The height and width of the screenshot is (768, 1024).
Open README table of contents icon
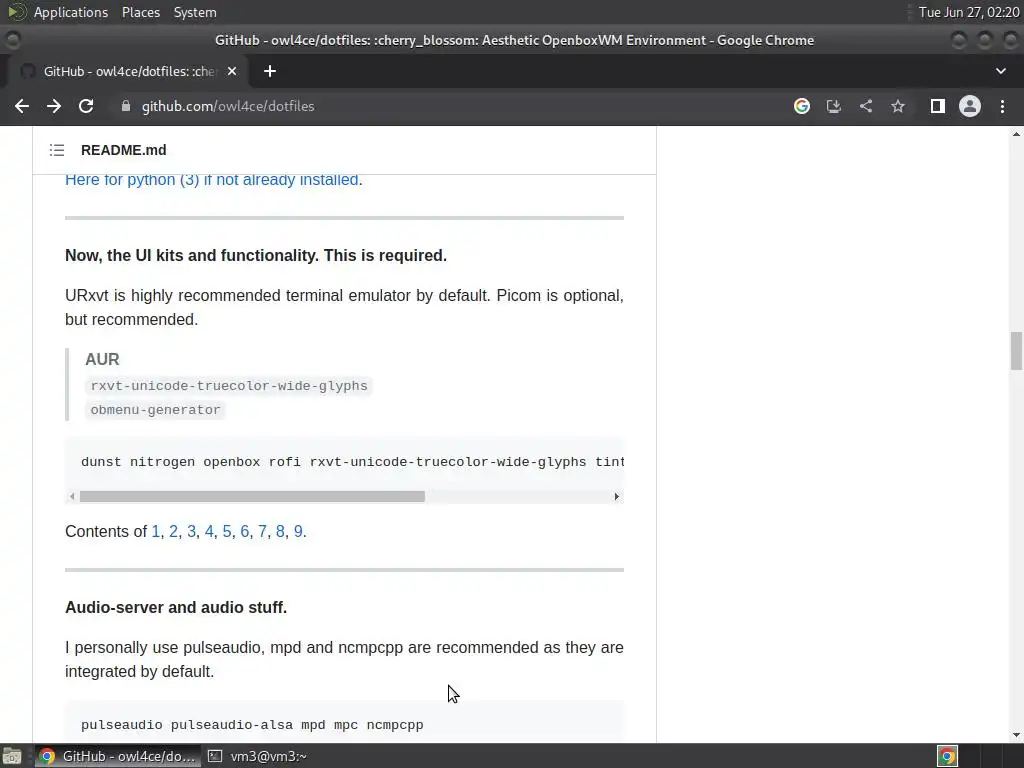(57, 150)
